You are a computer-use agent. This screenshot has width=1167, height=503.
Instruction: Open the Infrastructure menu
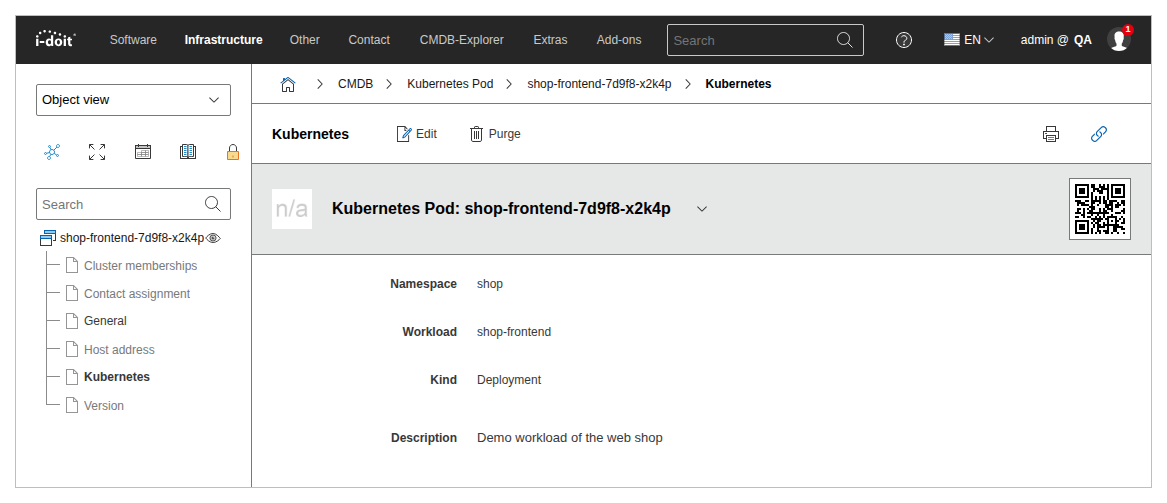tap(223, 40)
